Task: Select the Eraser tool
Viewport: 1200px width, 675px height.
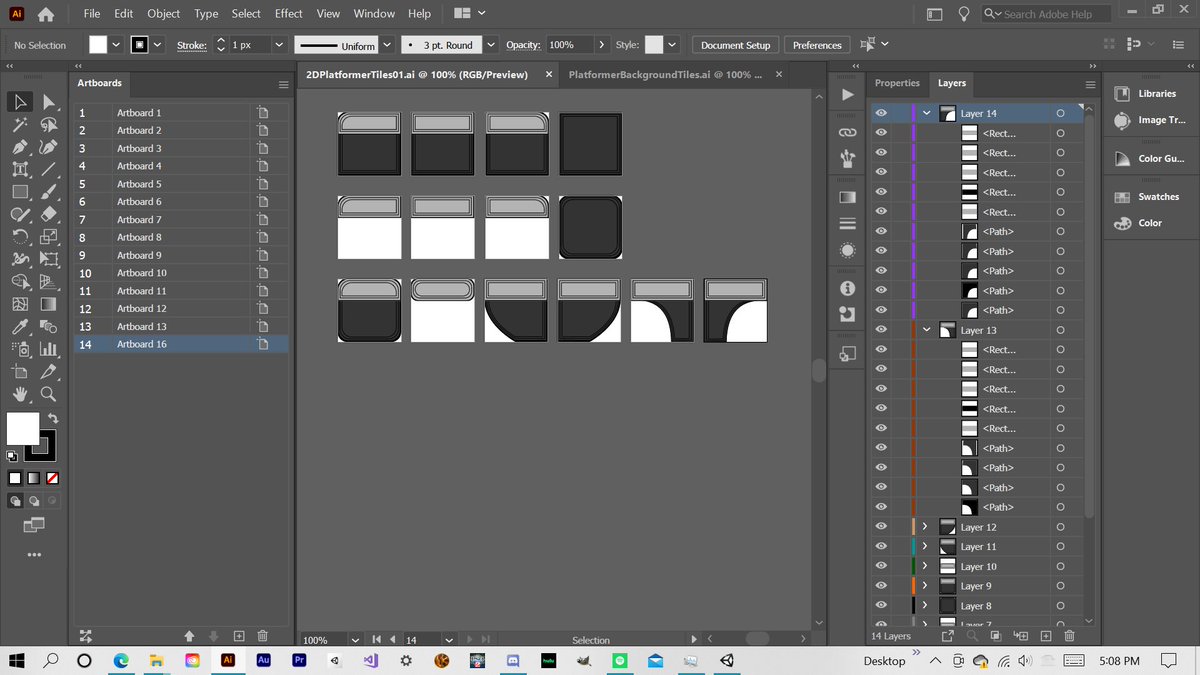Action: (x=48, y=214)
